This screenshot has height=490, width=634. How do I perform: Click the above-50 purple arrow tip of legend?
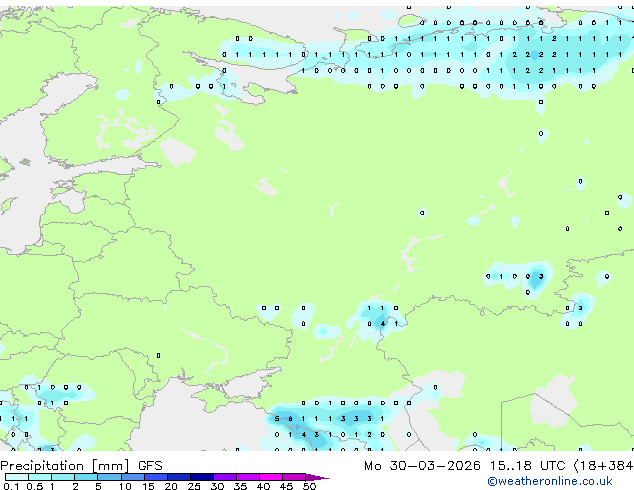[317, 477]
